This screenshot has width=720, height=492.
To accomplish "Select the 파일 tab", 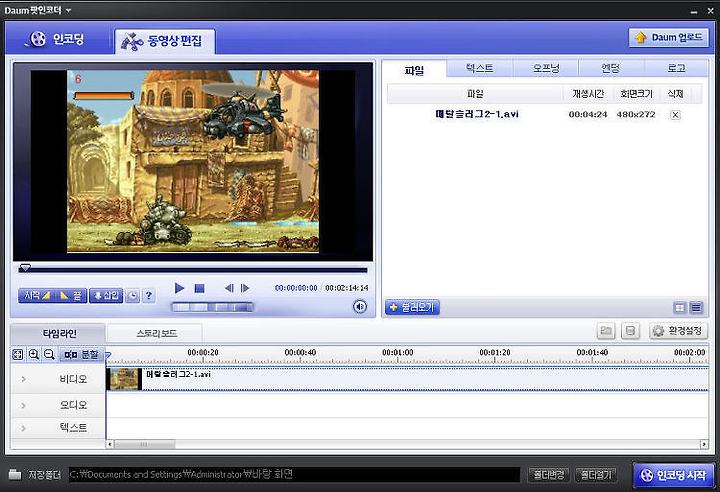I will pyautogui.click(x=414, y=70).
